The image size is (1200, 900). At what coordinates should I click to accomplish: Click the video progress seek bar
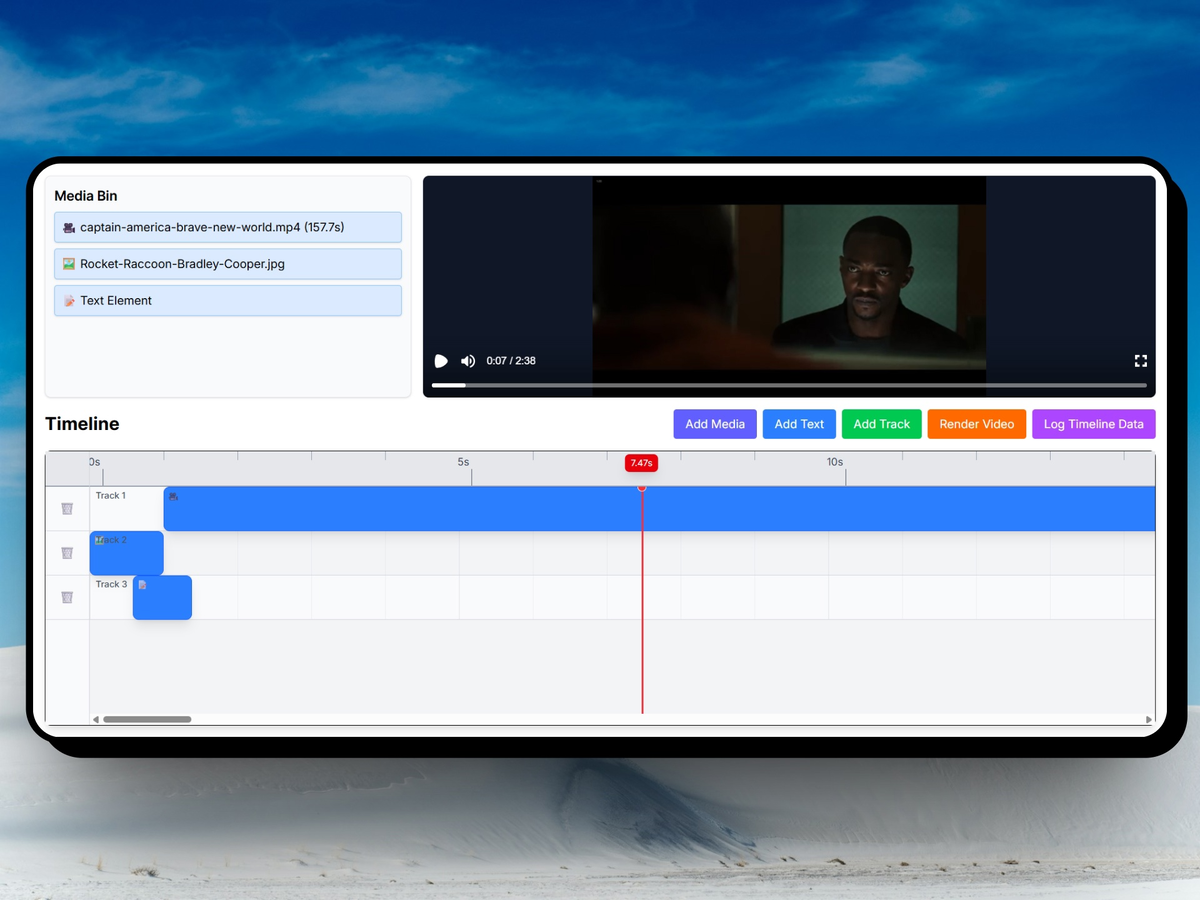tap(789, 385)
